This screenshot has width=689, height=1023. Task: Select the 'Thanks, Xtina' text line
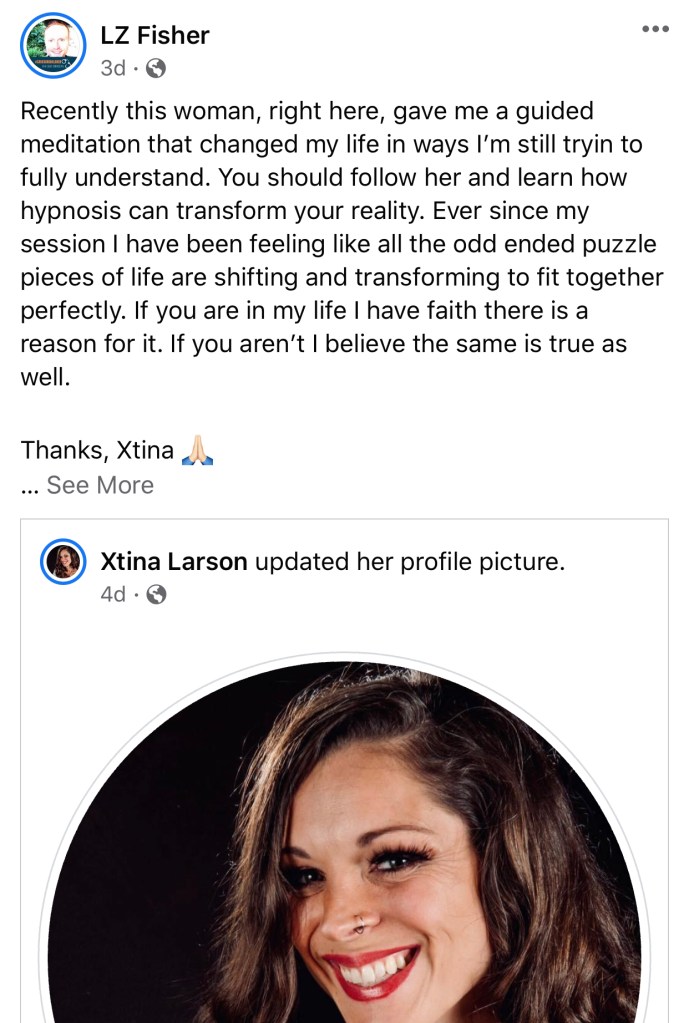point(97,451)
